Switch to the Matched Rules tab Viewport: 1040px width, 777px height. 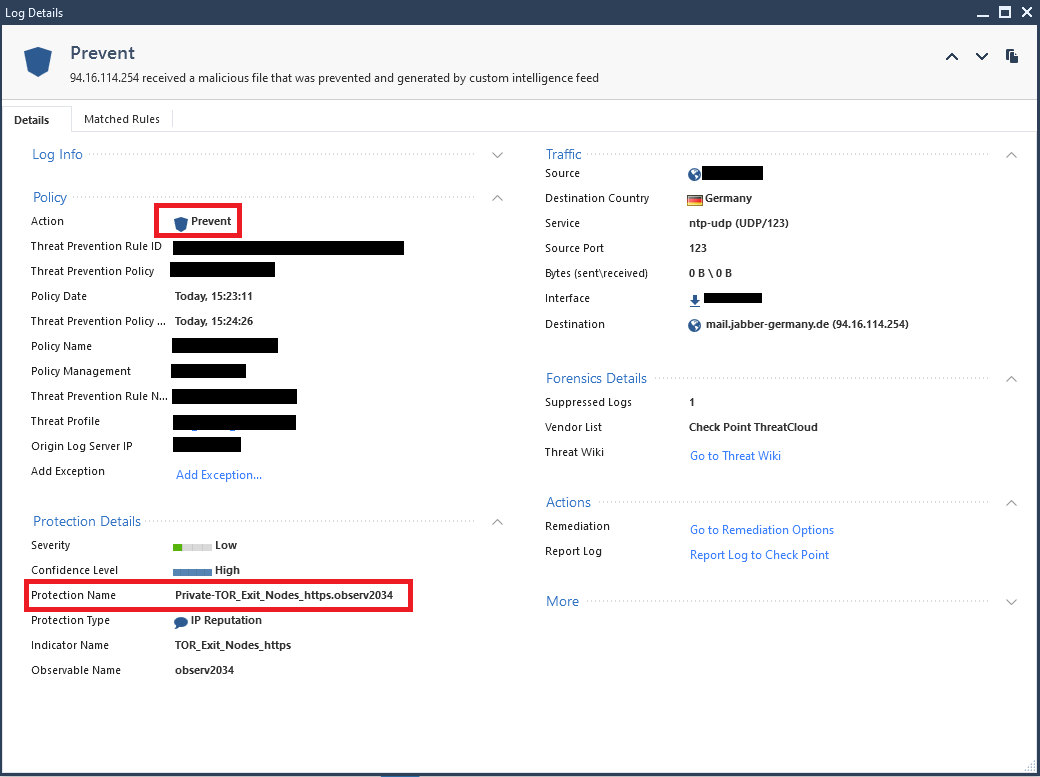click(x=122, y=118)
